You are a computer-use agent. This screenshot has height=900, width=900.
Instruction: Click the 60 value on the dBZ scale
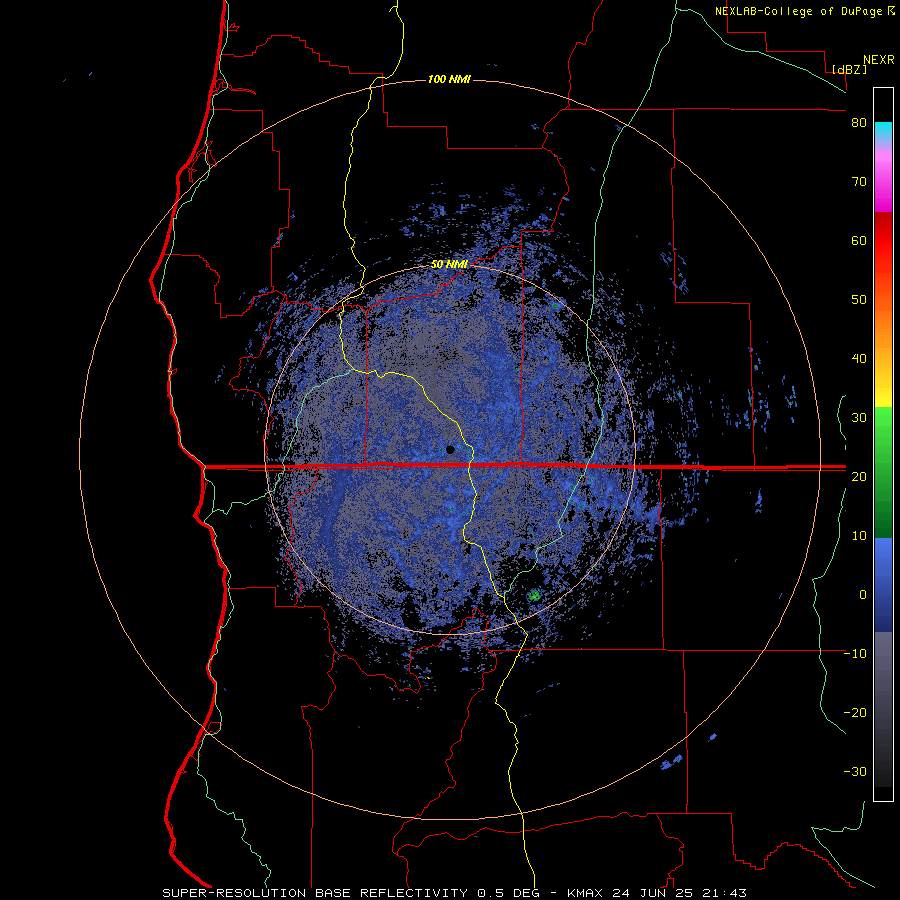click(x=859, y=240)
